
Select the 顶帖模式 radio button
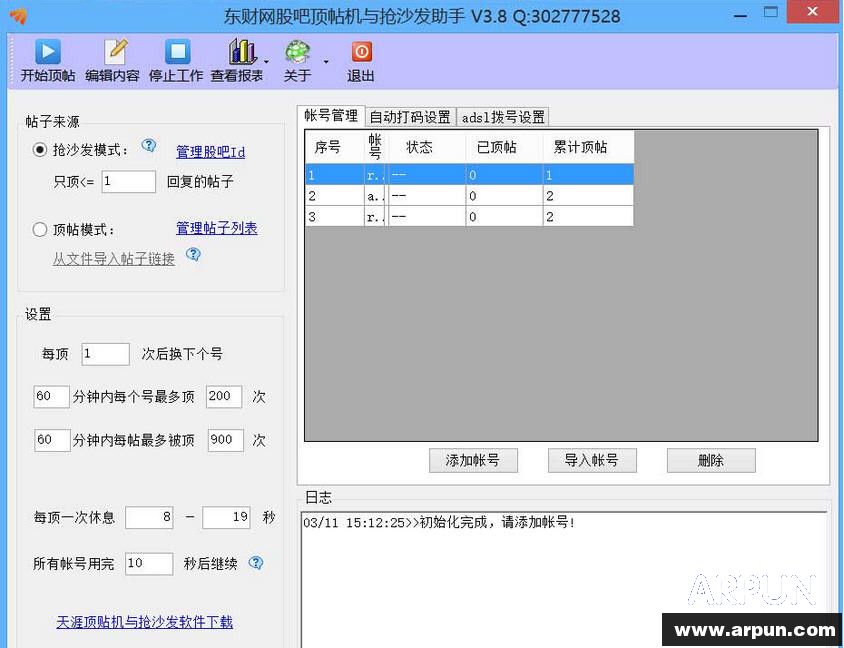point(38,229)
